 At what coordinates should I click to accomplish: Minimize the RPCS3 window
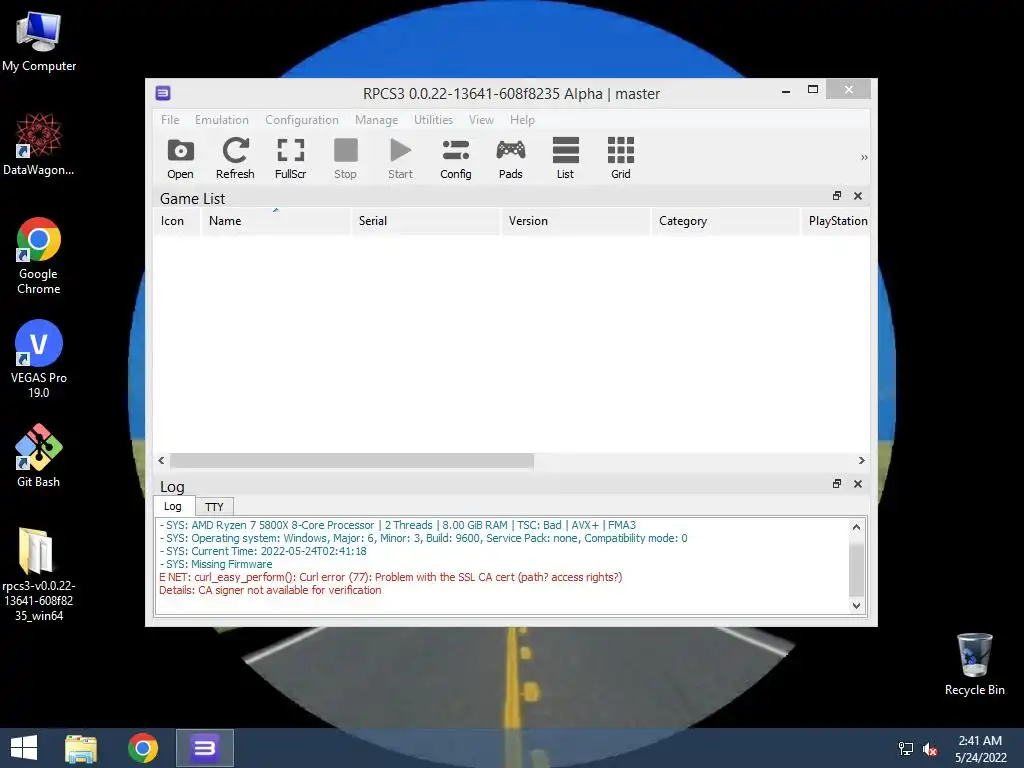[x=786, y=91]
